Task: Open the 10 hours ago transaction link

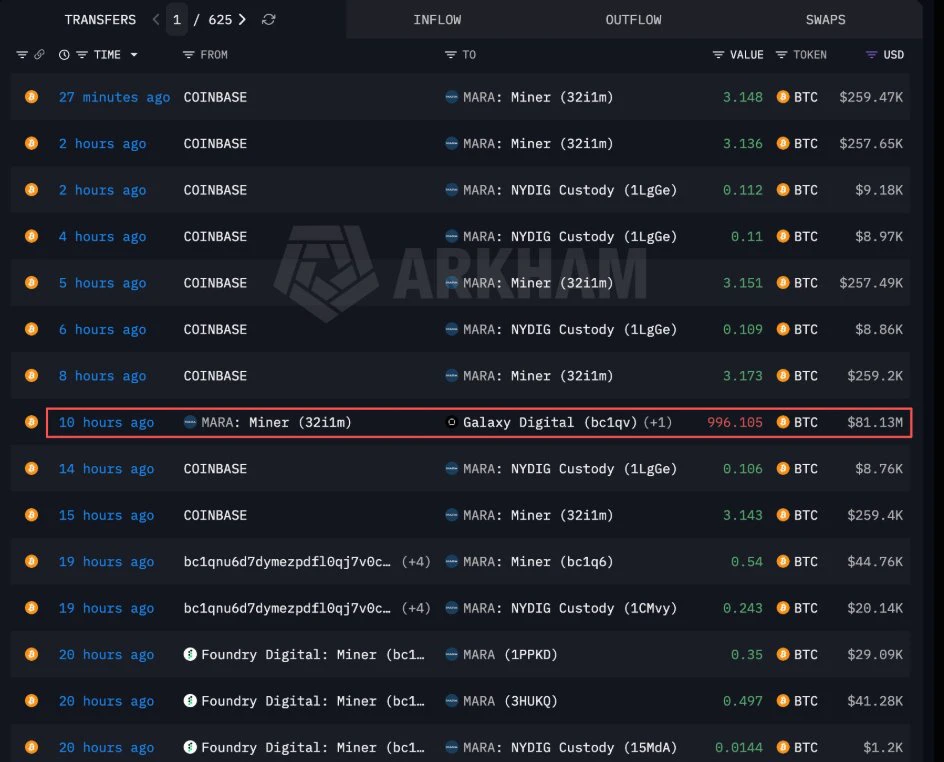Action: (106, 423)
